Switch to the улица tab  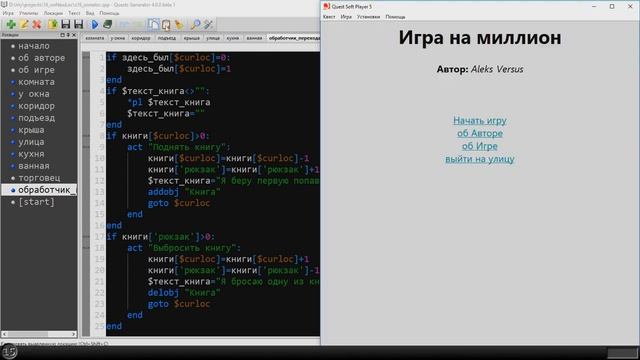click(x=213, y=38)
